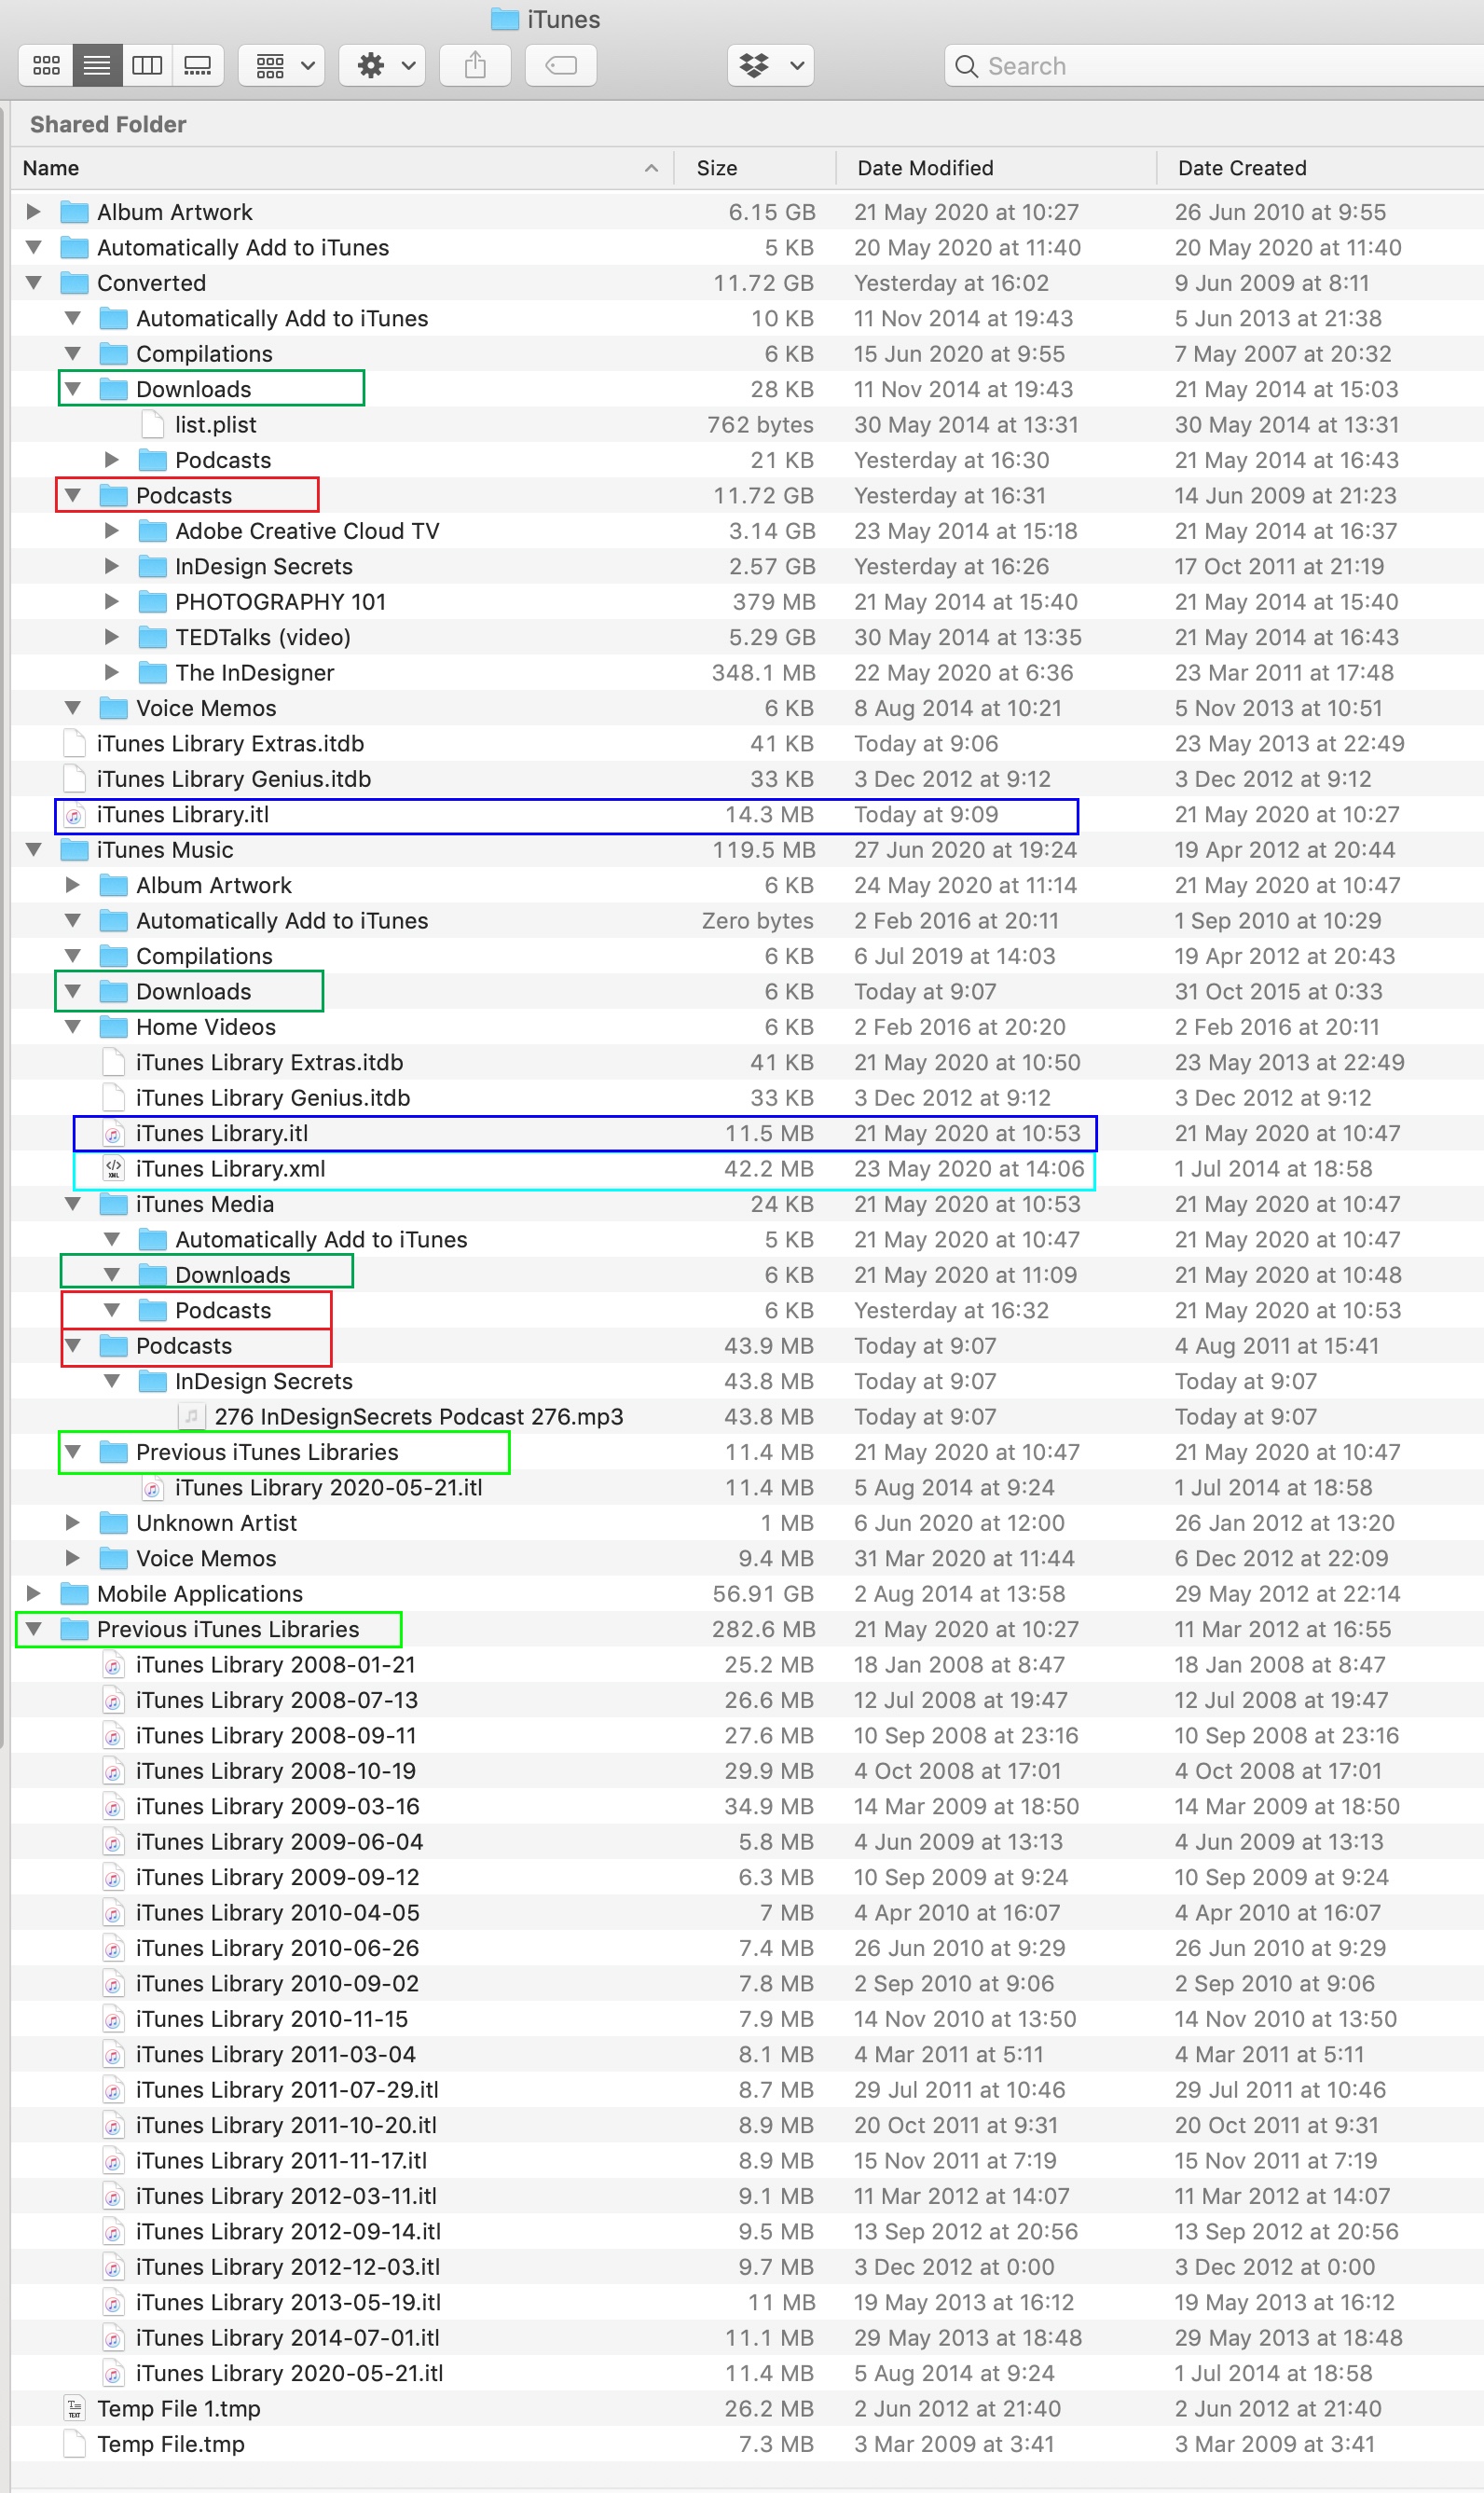Collapse the Home Videos folder
The width and height of the screenshot is (1484, 2493).
click(73, 1027)
